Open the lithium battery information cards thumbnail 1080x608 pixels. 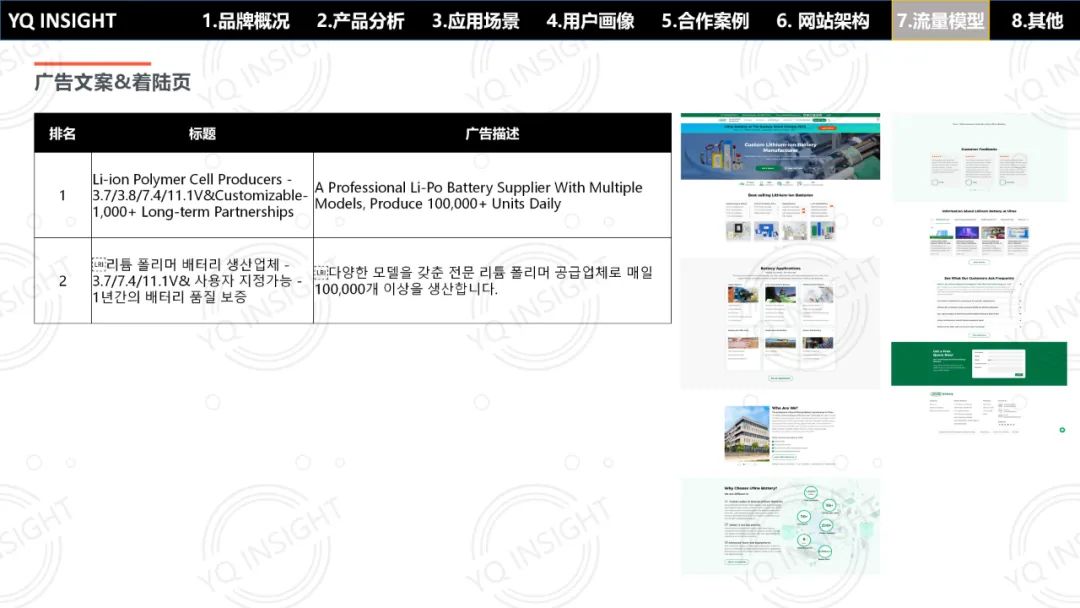pyautogui.click(x=979, y=236)
